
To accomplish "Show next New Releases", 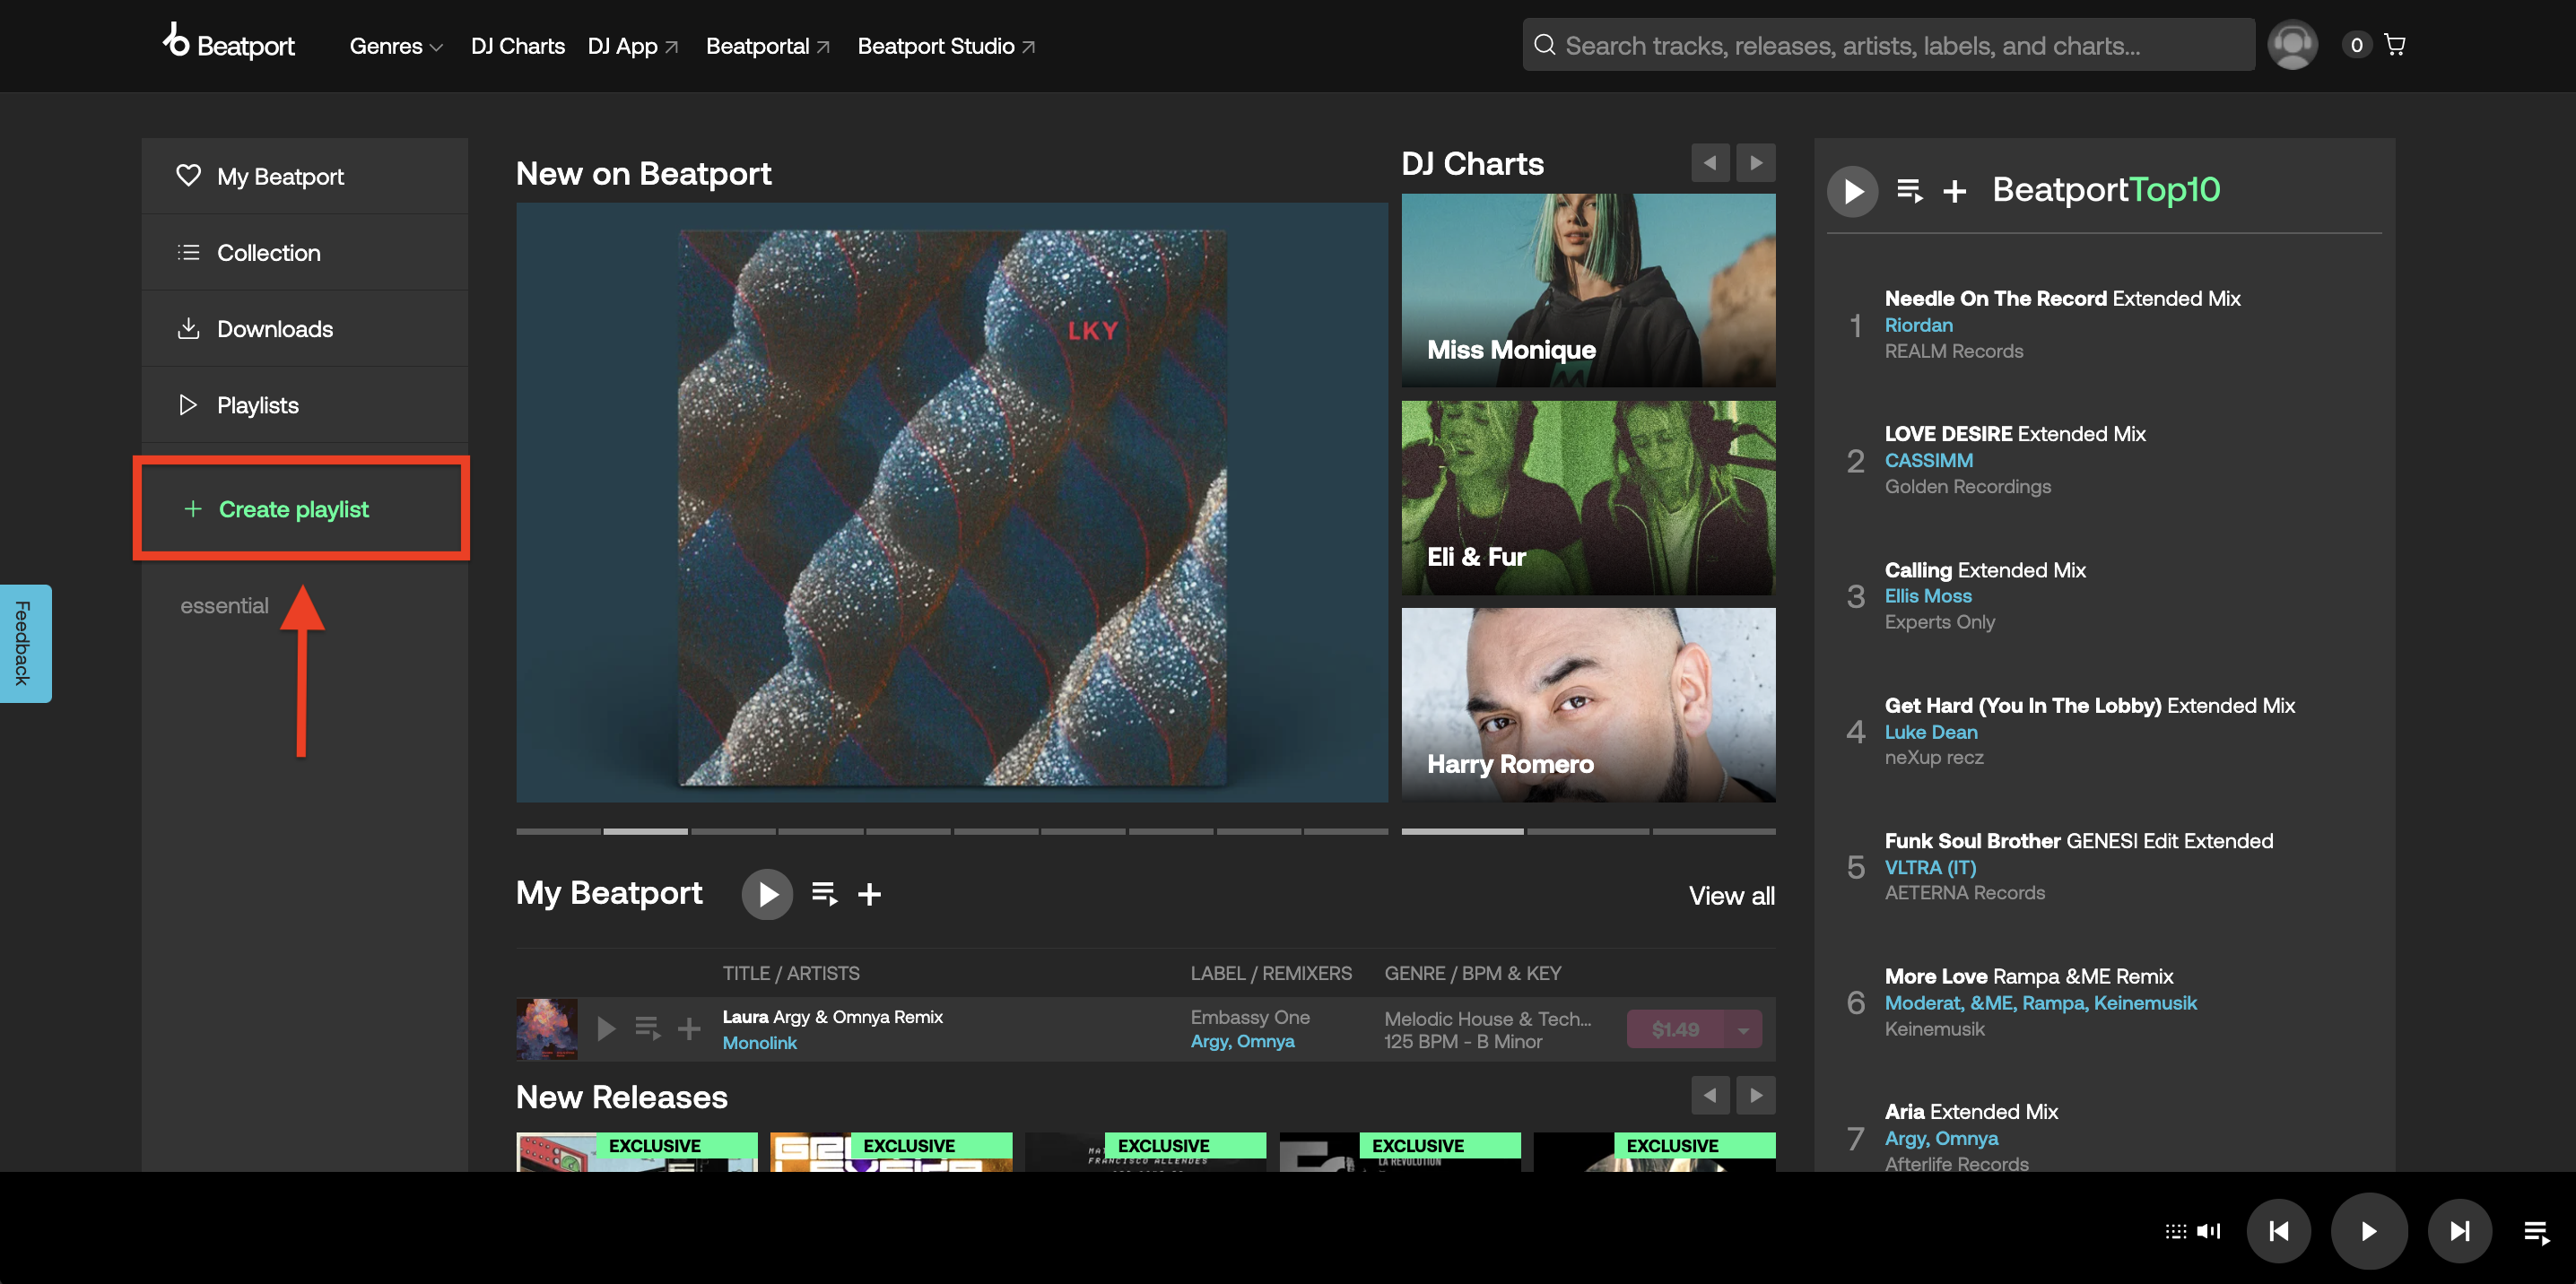I will 1756,1095.
